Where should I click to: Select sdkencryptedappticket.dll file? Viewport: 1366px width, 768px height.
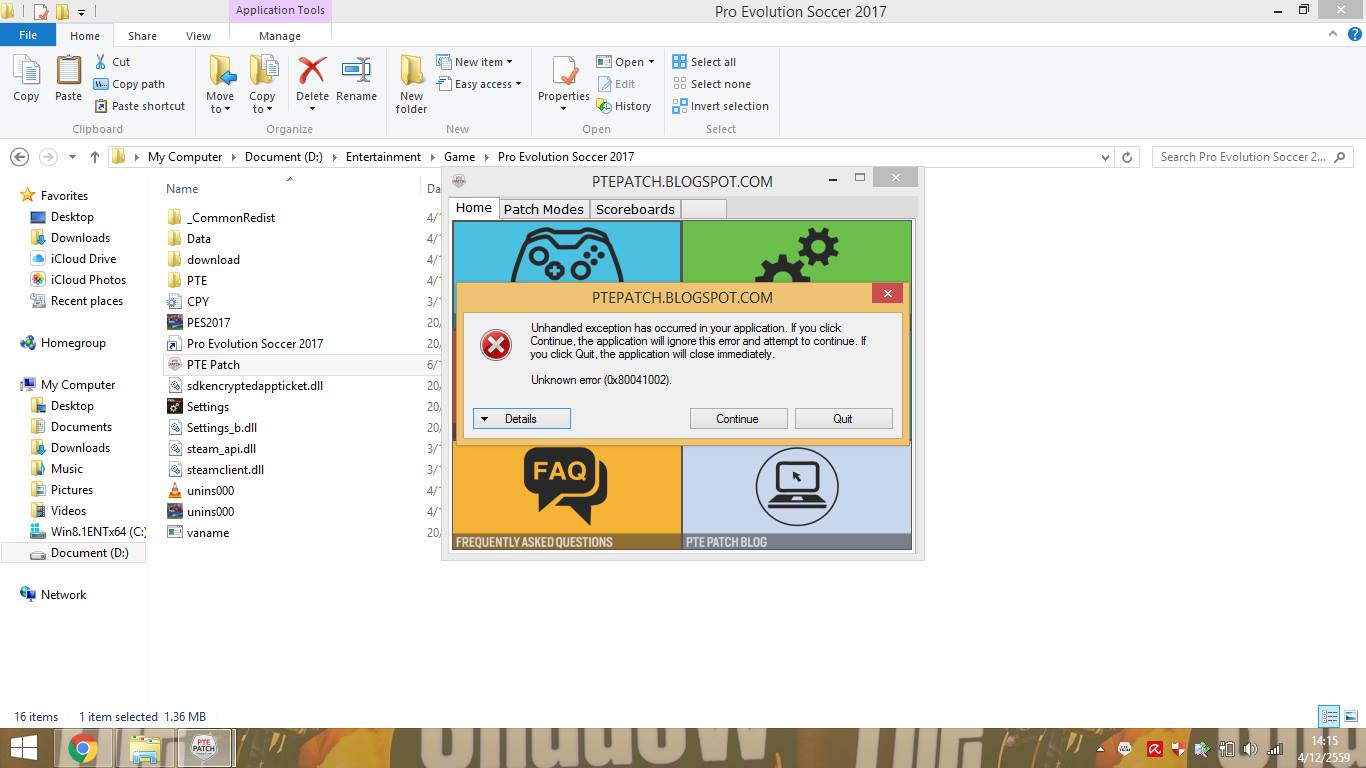tap(254, 386)
